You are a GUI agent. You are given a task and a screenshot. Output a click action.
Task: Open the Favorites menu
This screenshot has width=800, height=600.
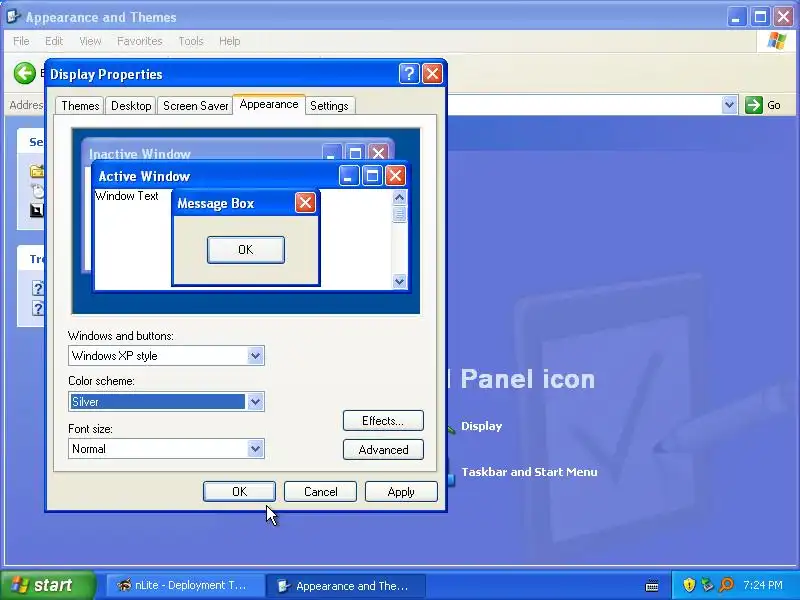click(139, 41)
